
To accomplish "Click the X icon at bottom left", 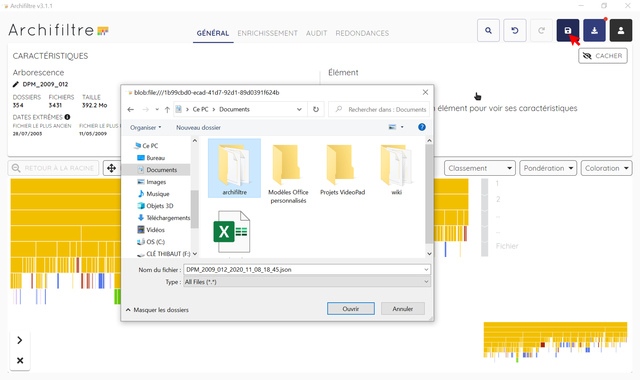I will point(20,360).
